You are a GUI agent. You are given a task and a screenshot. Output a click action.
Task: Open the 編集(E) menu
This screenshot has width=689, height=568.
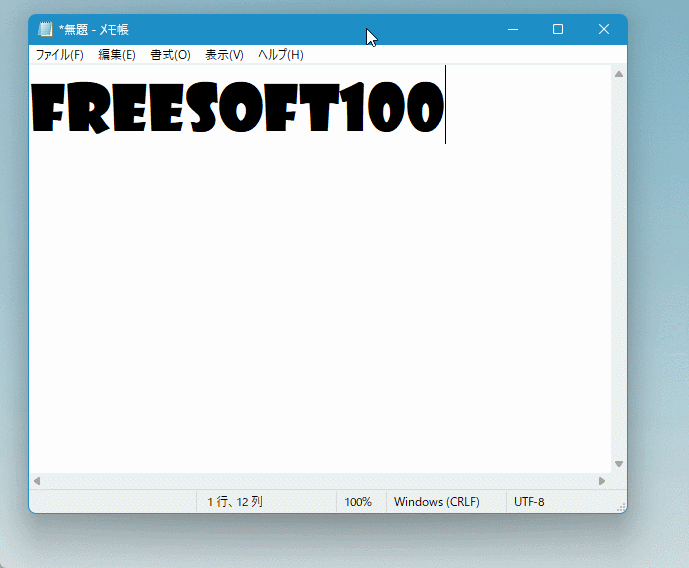tap(116, 55)
